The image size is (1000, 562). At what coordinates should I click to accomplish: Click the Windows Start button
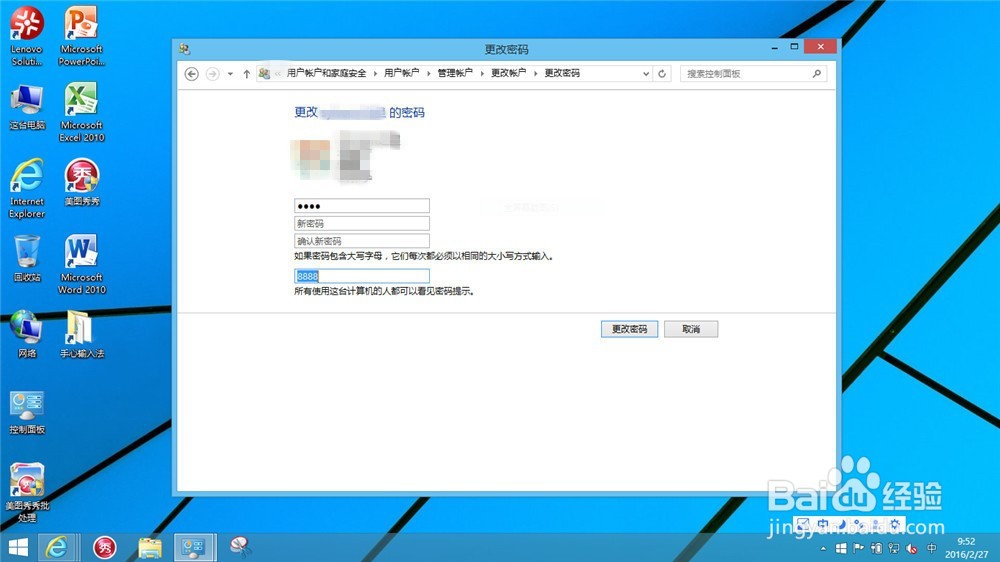click(18, 547)
